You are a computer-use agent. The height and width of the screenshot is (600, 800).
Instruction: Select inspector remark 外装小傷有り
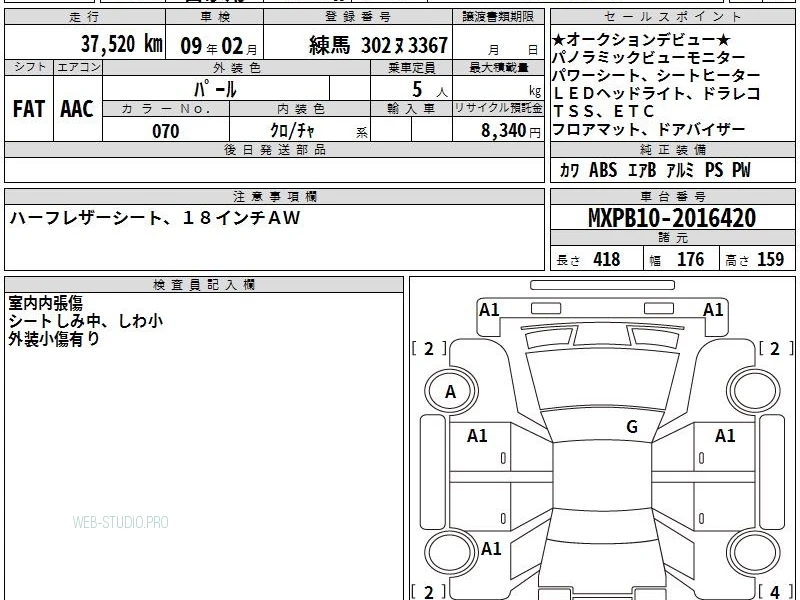point(54,338)
